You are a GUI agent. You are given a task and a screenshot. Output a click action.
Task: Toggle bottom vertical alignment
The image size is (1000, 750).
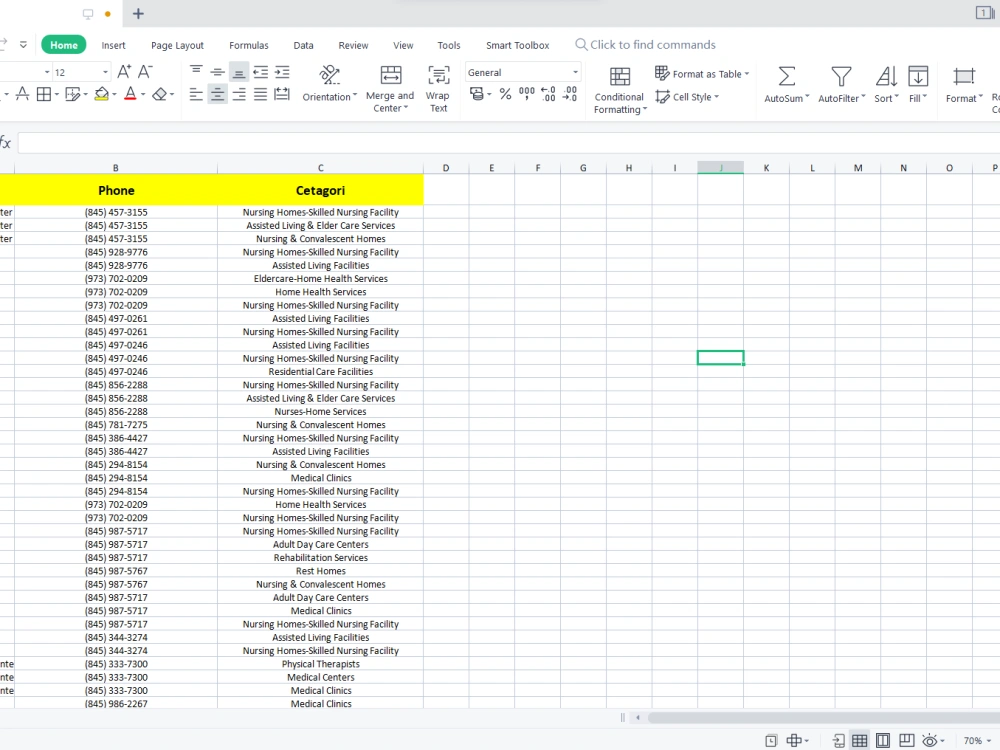239,71
